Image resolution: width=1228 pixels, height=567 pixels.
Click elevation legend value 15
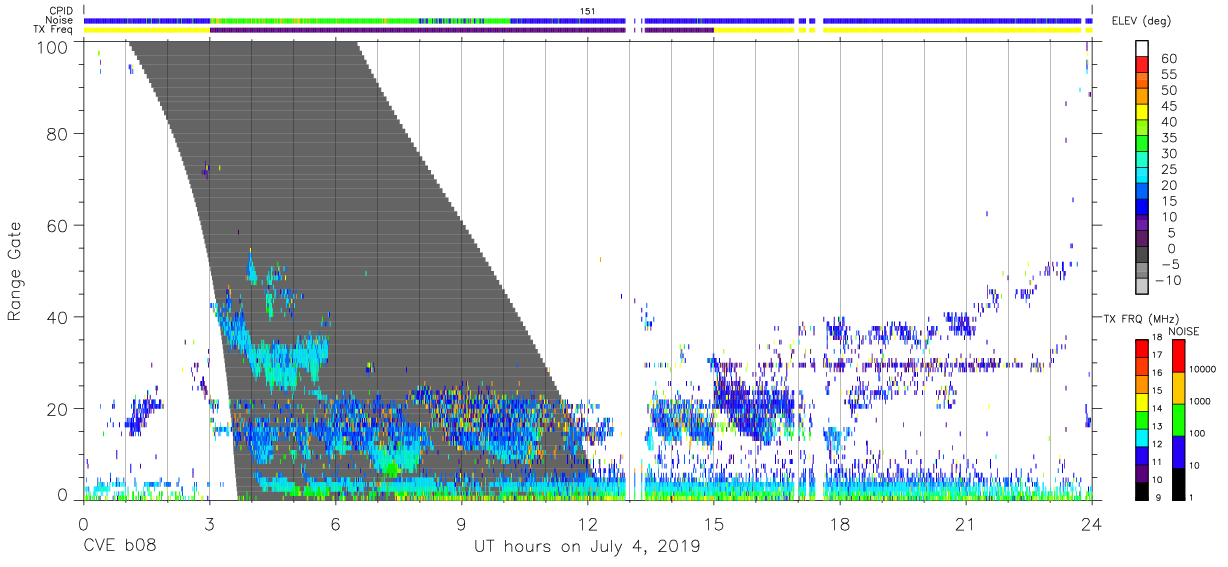click(x=1169, y=202)
